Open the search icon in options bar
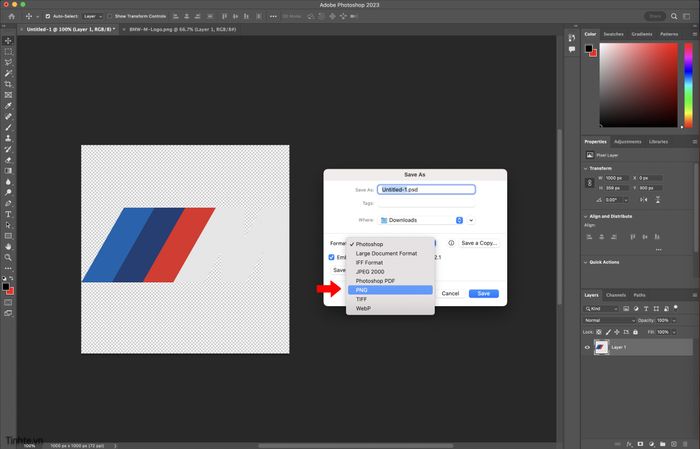The height and width of the screenshot is (449, 700). [x=674, y=17]
